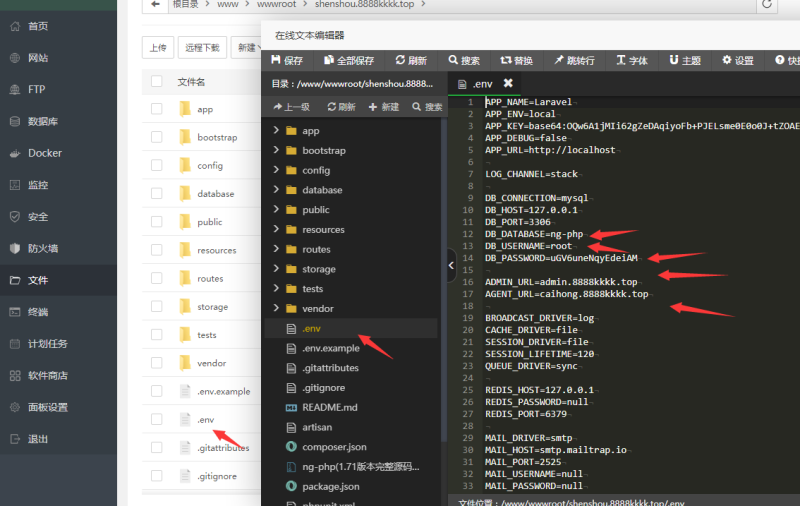Click the 上传 upload button
Viewport: 800px width, 506px height.
coord(158,47)
